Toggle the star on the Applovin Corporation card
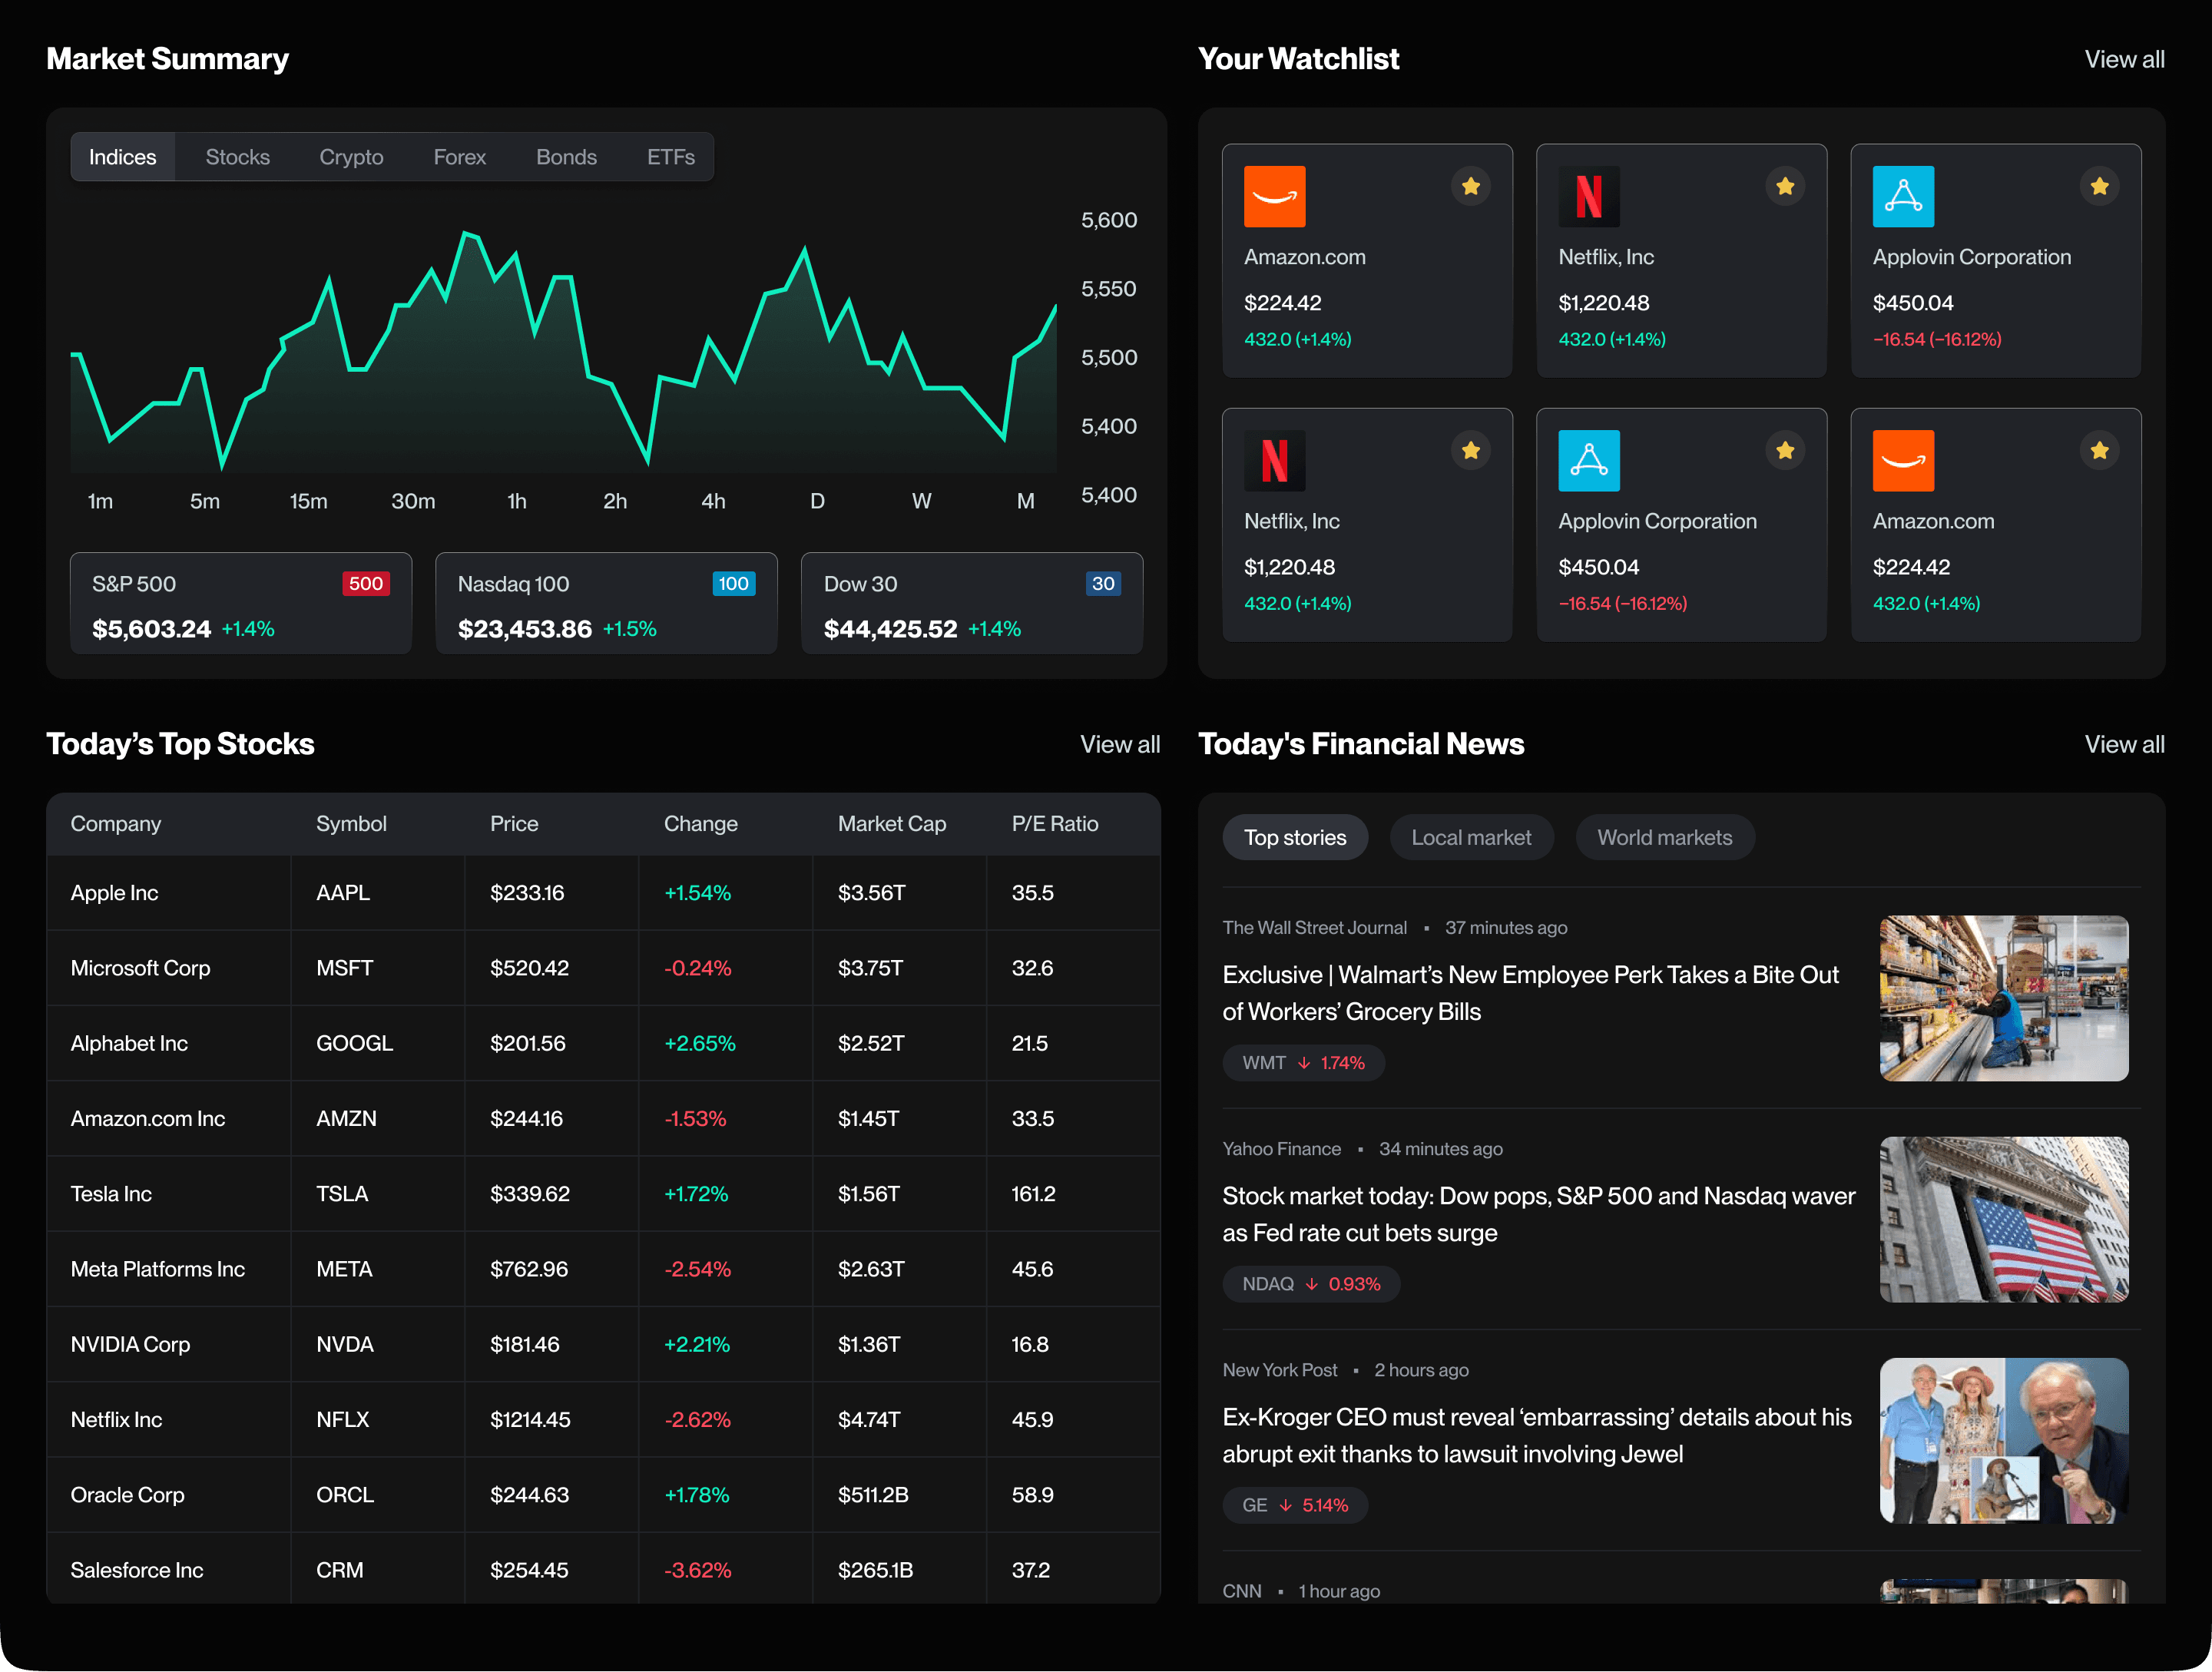2212x1672 pixels. (2100, 185)
